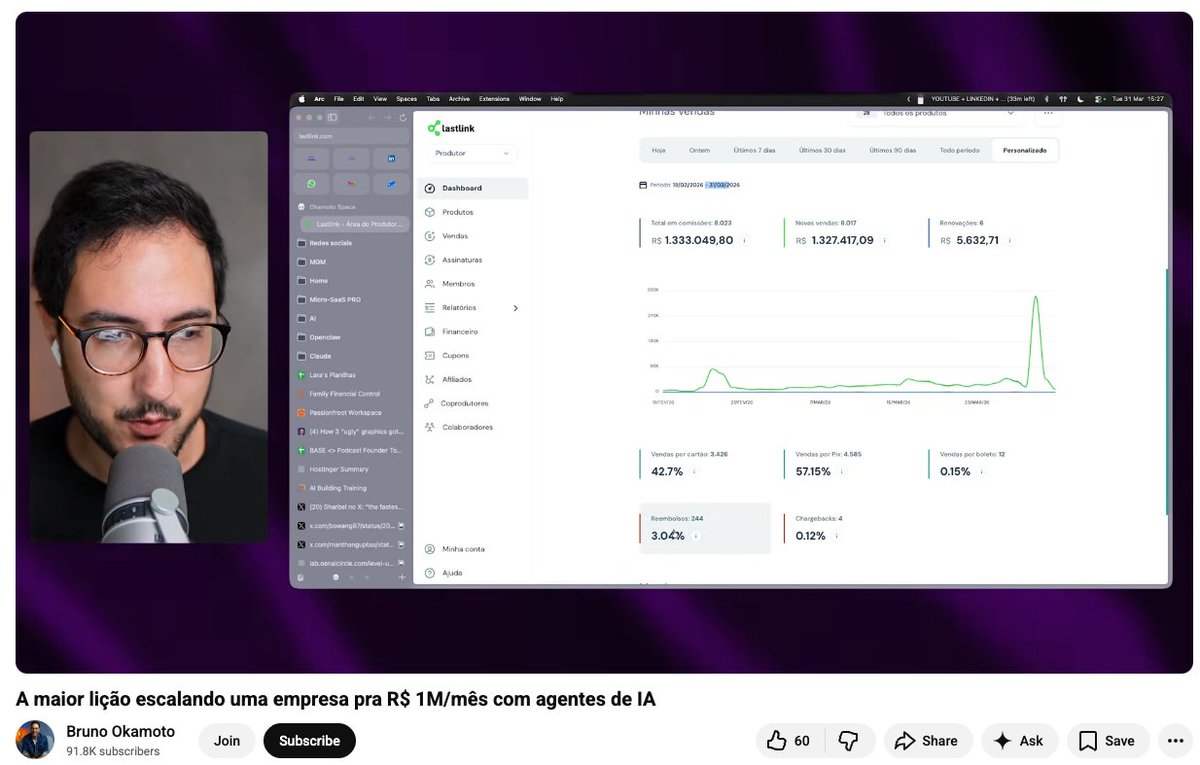Viewport: 1200px width, 765px height.
Task: Toggle the Arc sidebar visibility icon
Action: [x=333, y=118]
